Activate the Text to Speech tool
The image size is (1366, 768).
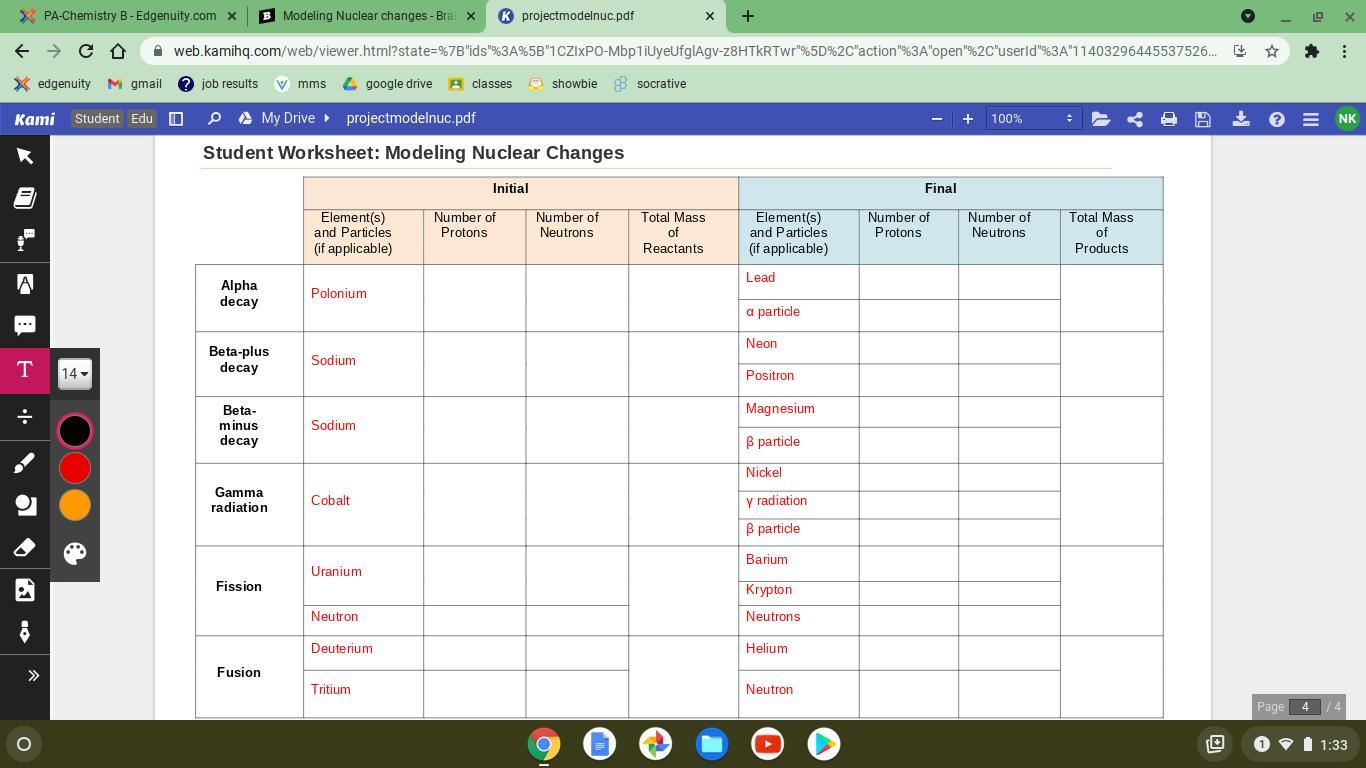(25, 241)
